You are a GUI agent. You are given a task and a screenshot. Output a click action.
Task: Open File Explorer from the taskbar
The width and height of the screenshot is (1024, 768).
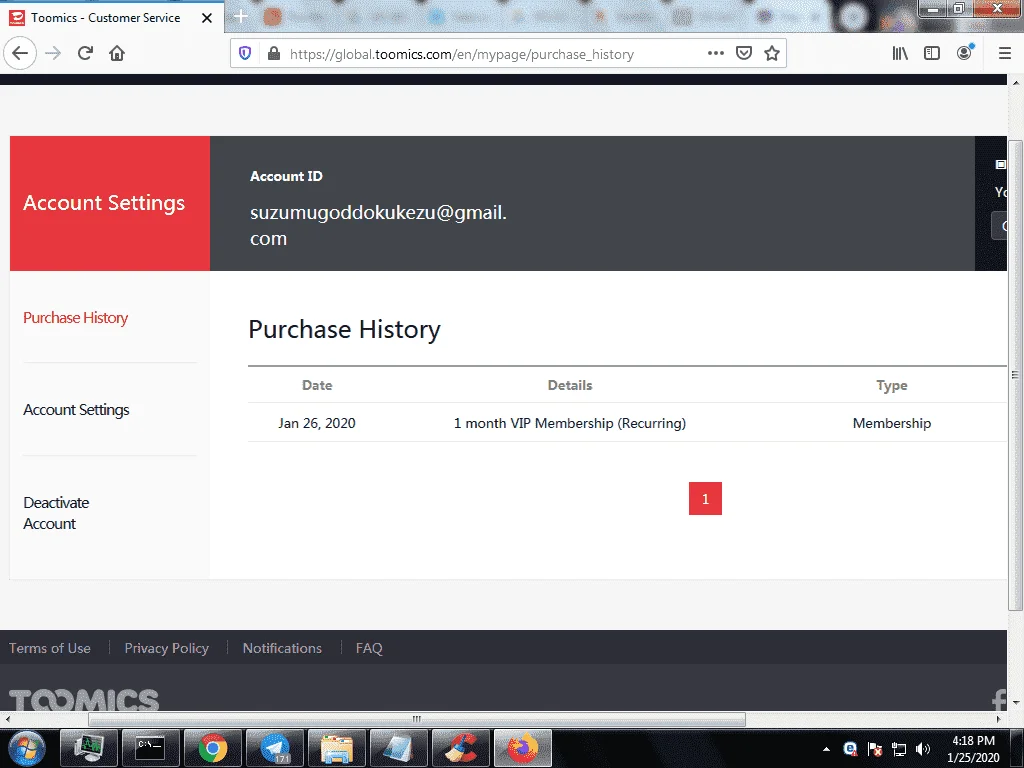pos(336,748)
